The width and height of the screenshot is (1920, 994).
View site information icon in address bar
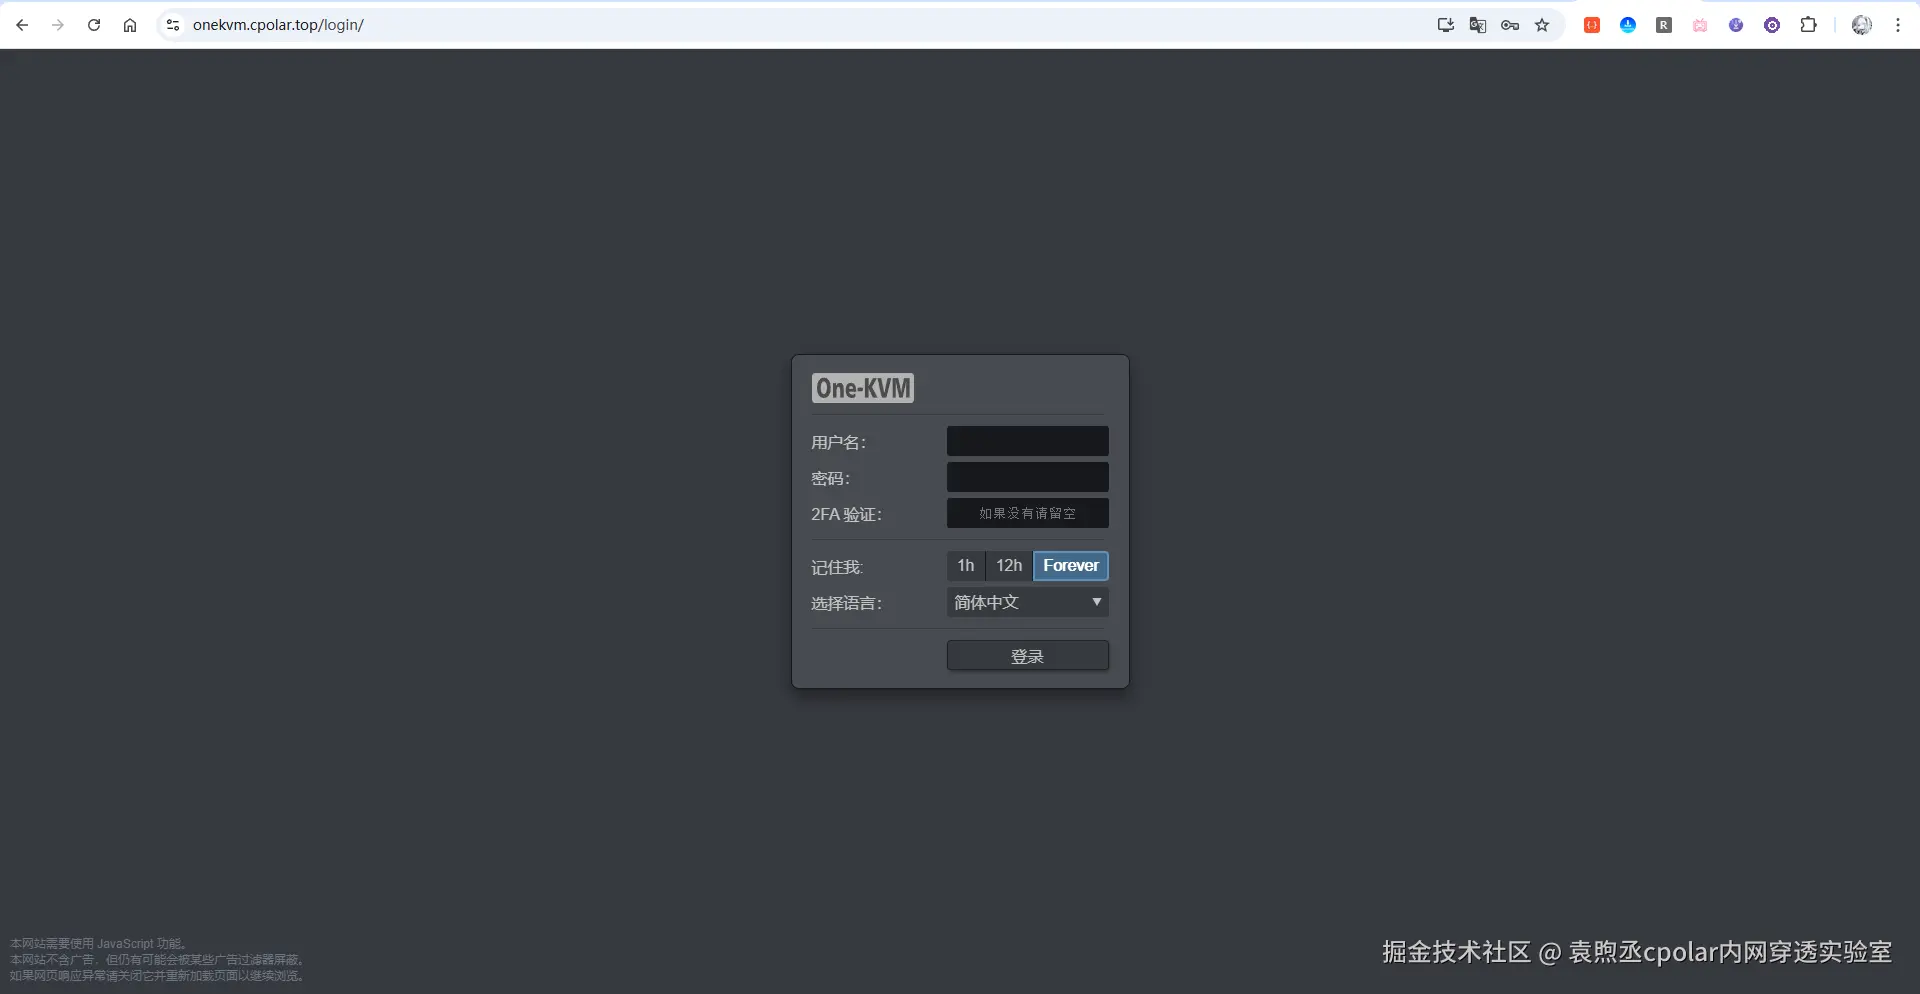[x=173, y=25]
